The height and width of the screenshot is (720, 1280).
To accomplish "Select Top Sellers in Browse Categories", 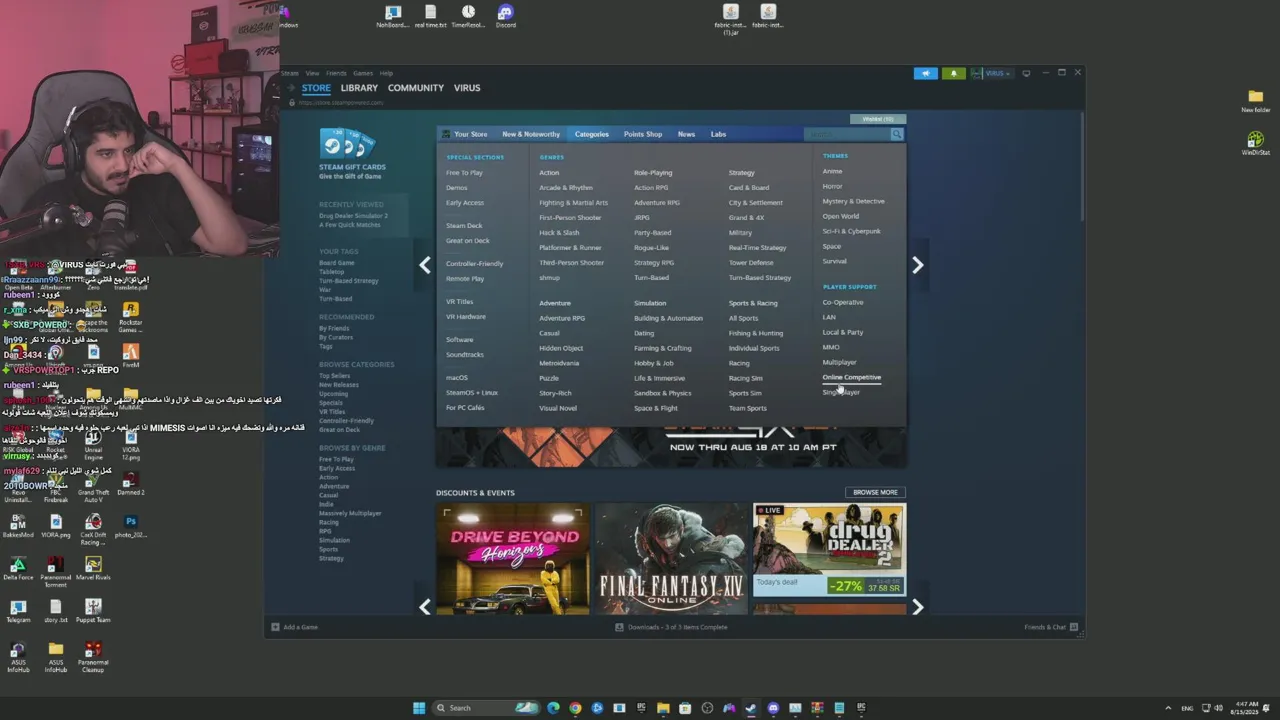I will 334,376.
